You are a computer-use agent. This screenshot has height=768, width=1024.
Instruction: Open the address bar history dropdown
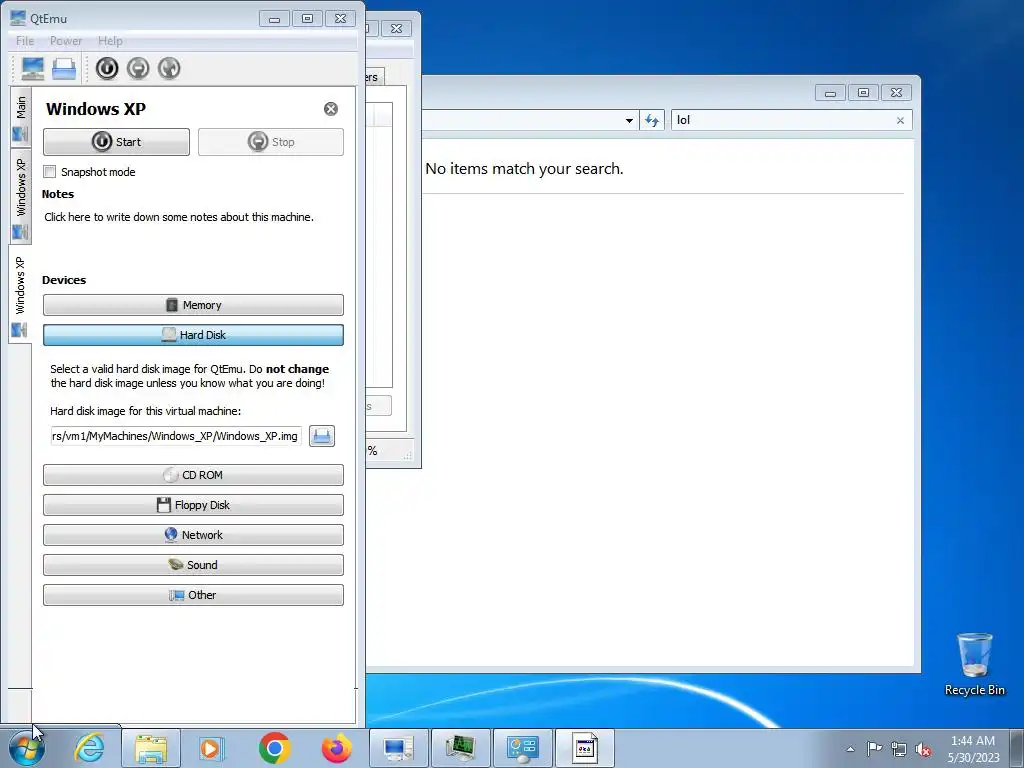point(629,120)
